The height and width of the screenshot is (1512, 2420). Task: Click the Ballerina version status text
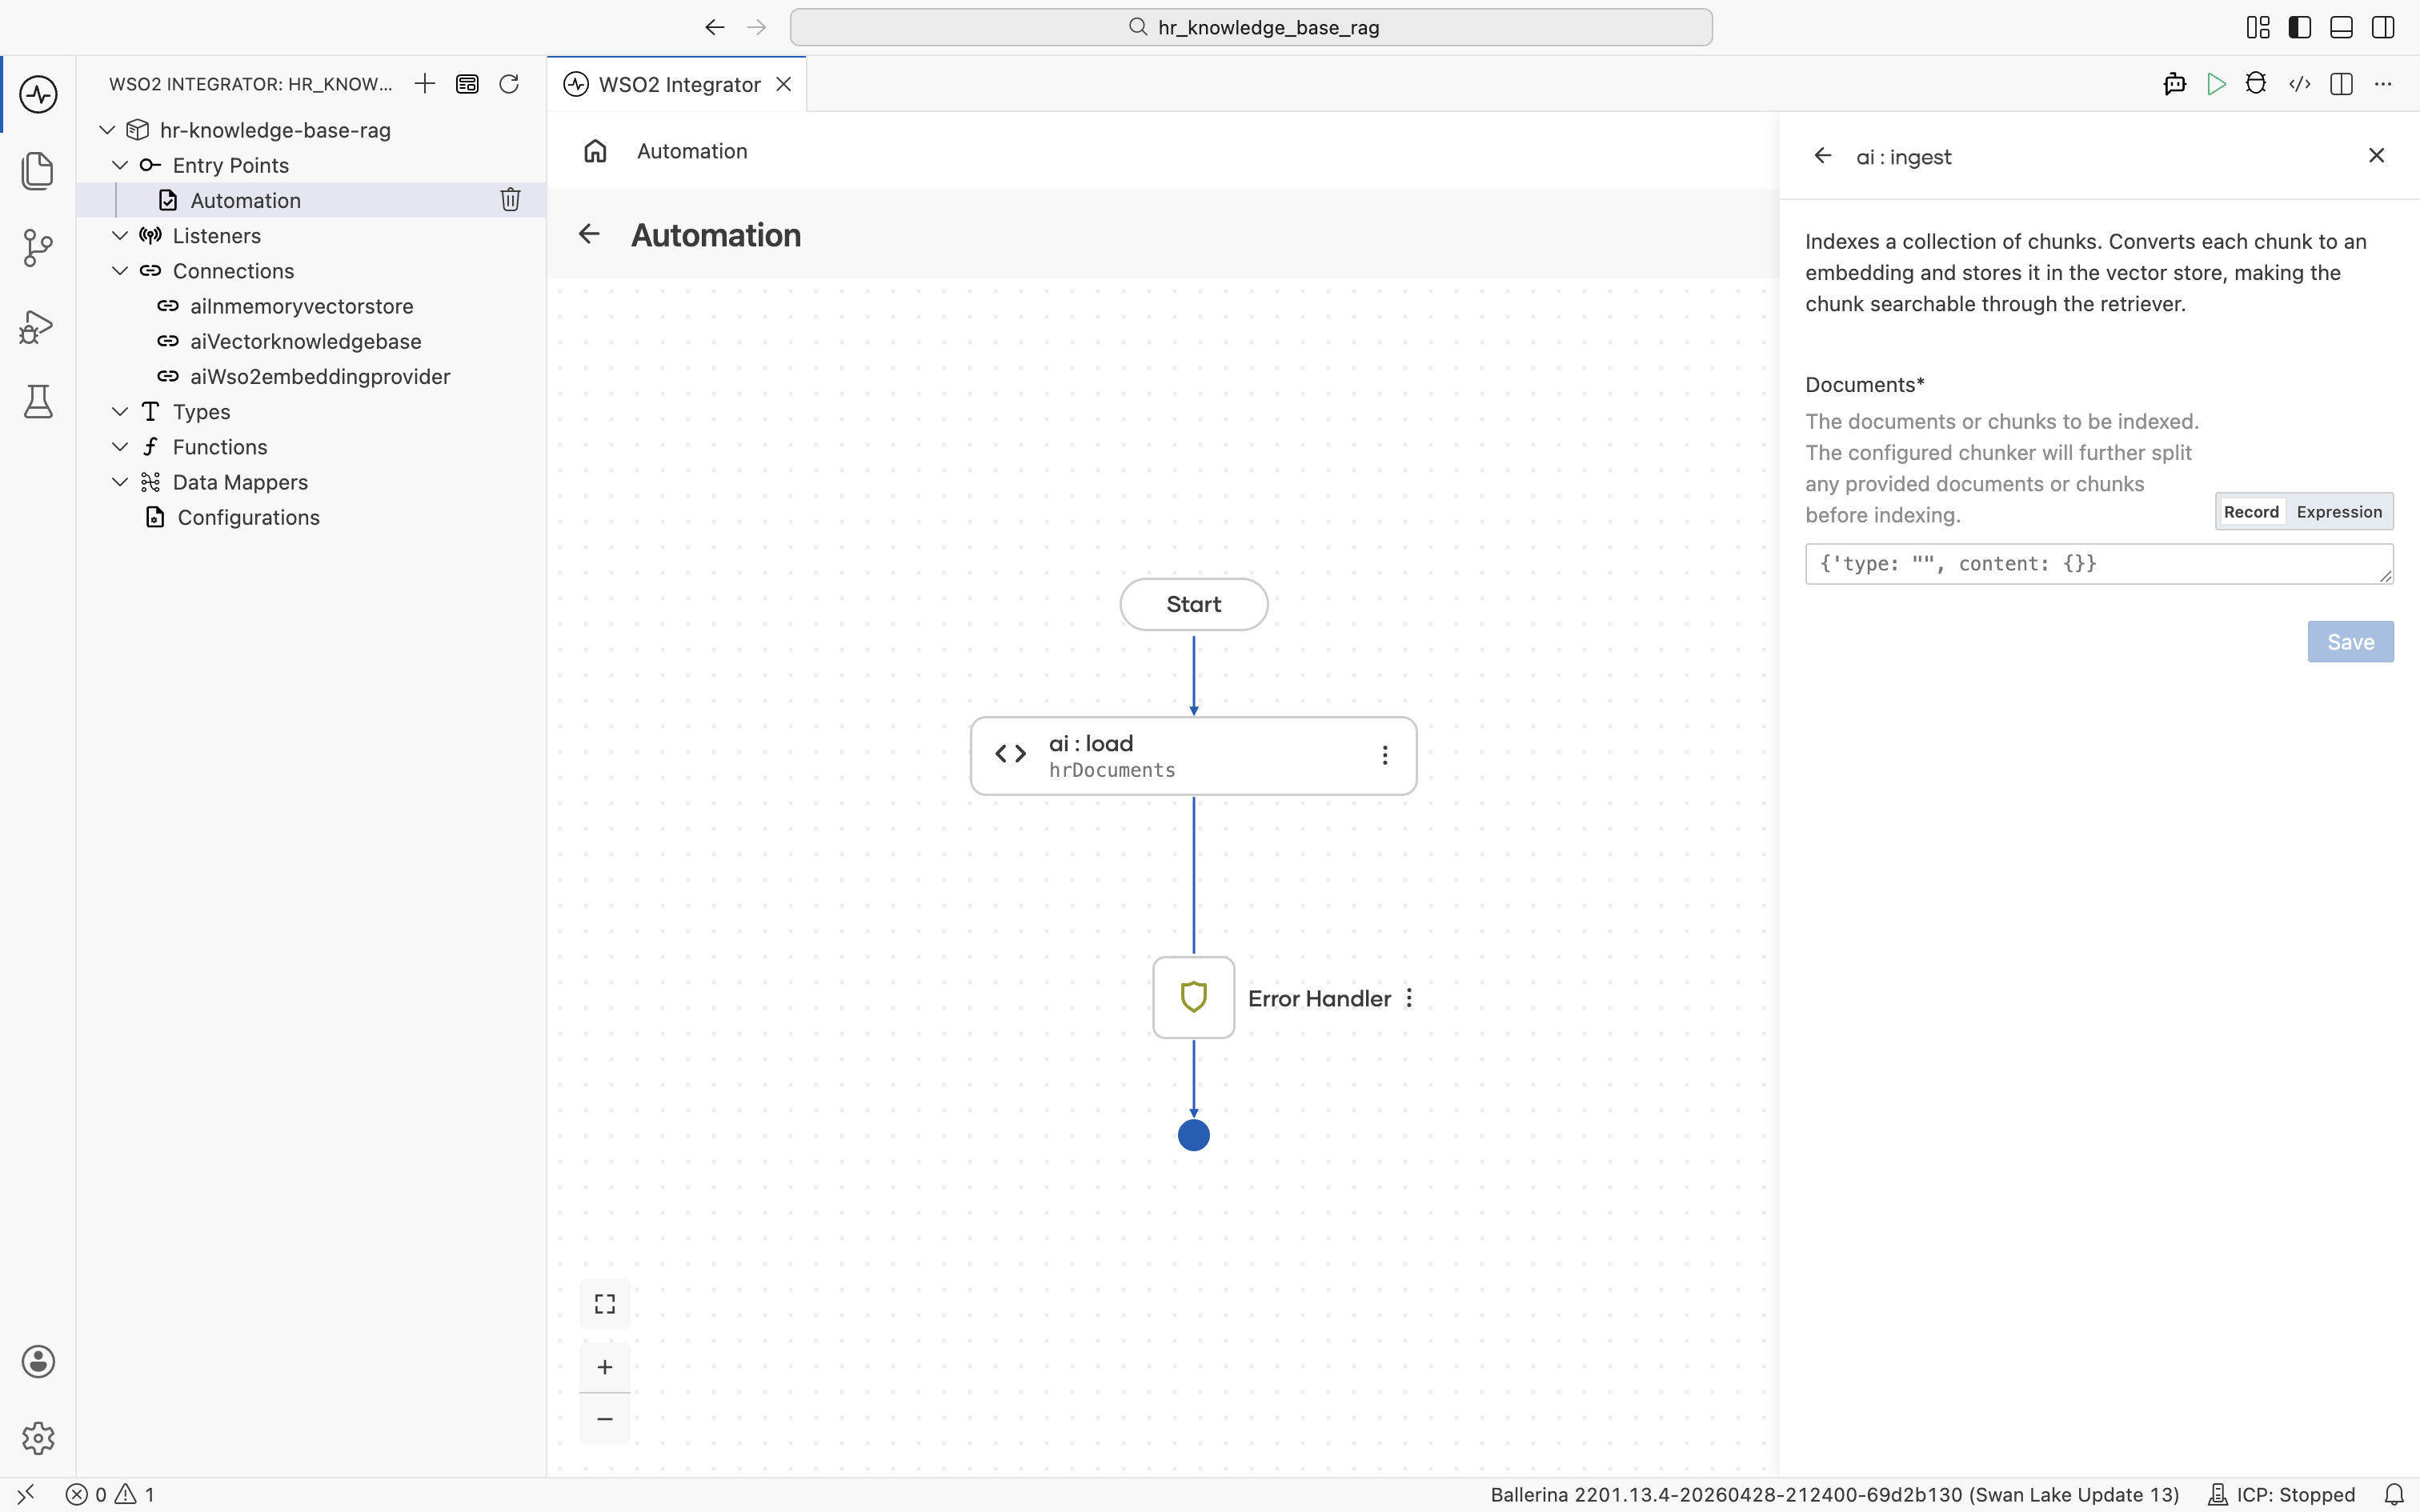pos(1834,1494)
